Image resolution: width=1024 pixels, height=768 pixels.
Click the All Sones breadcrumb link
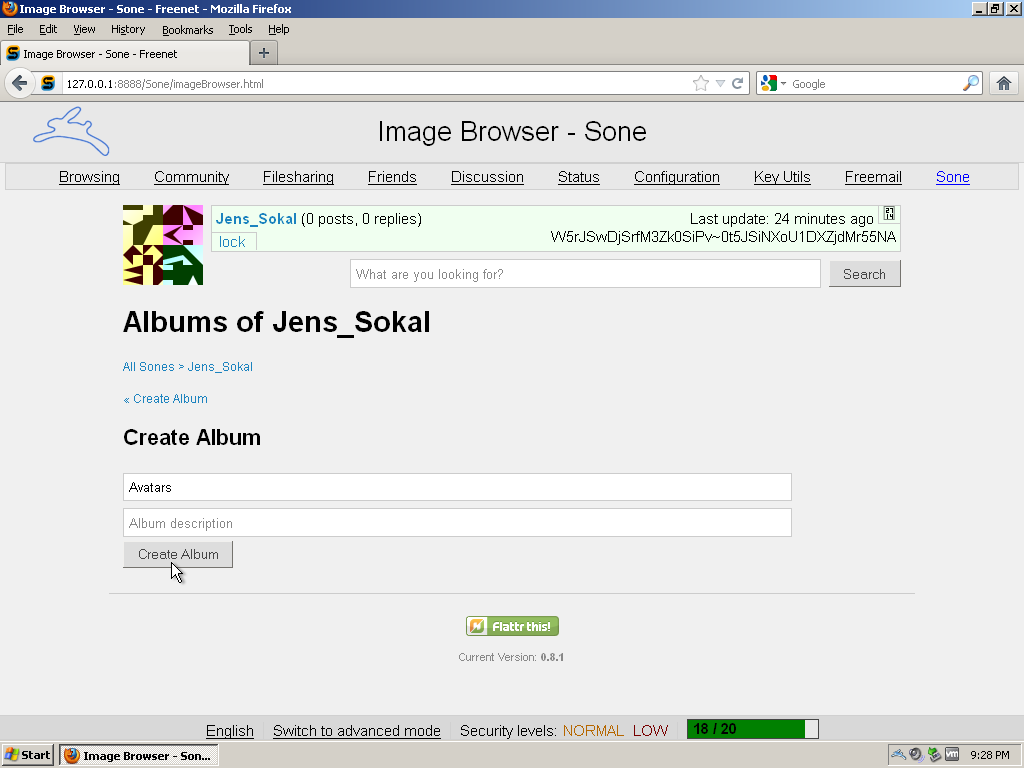click(x=149, y=367)
